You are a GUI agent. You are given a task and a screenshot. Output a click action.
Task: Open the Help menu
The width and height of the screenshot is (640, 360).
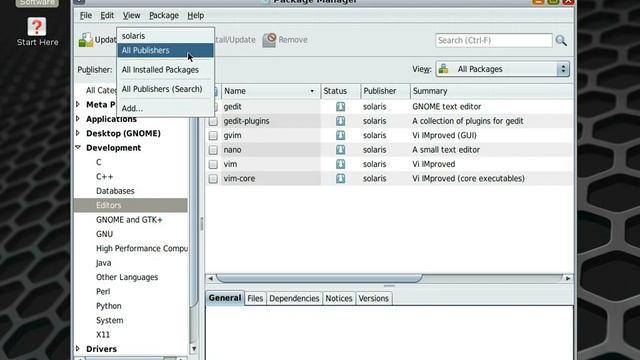point(196,16)
